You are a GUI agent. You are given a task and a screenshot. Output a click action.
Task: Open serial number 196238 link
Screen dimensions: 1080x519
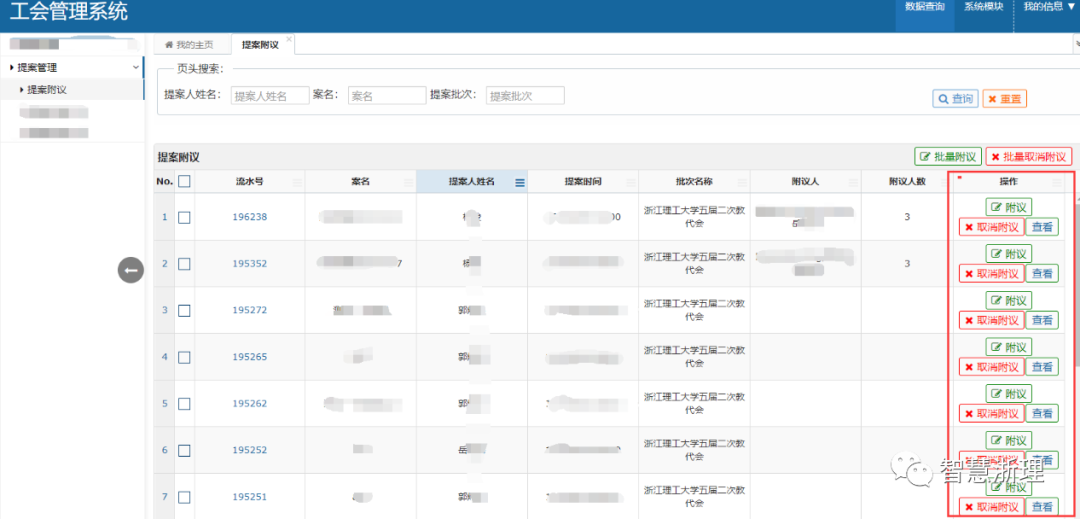(x=249, y=217)
